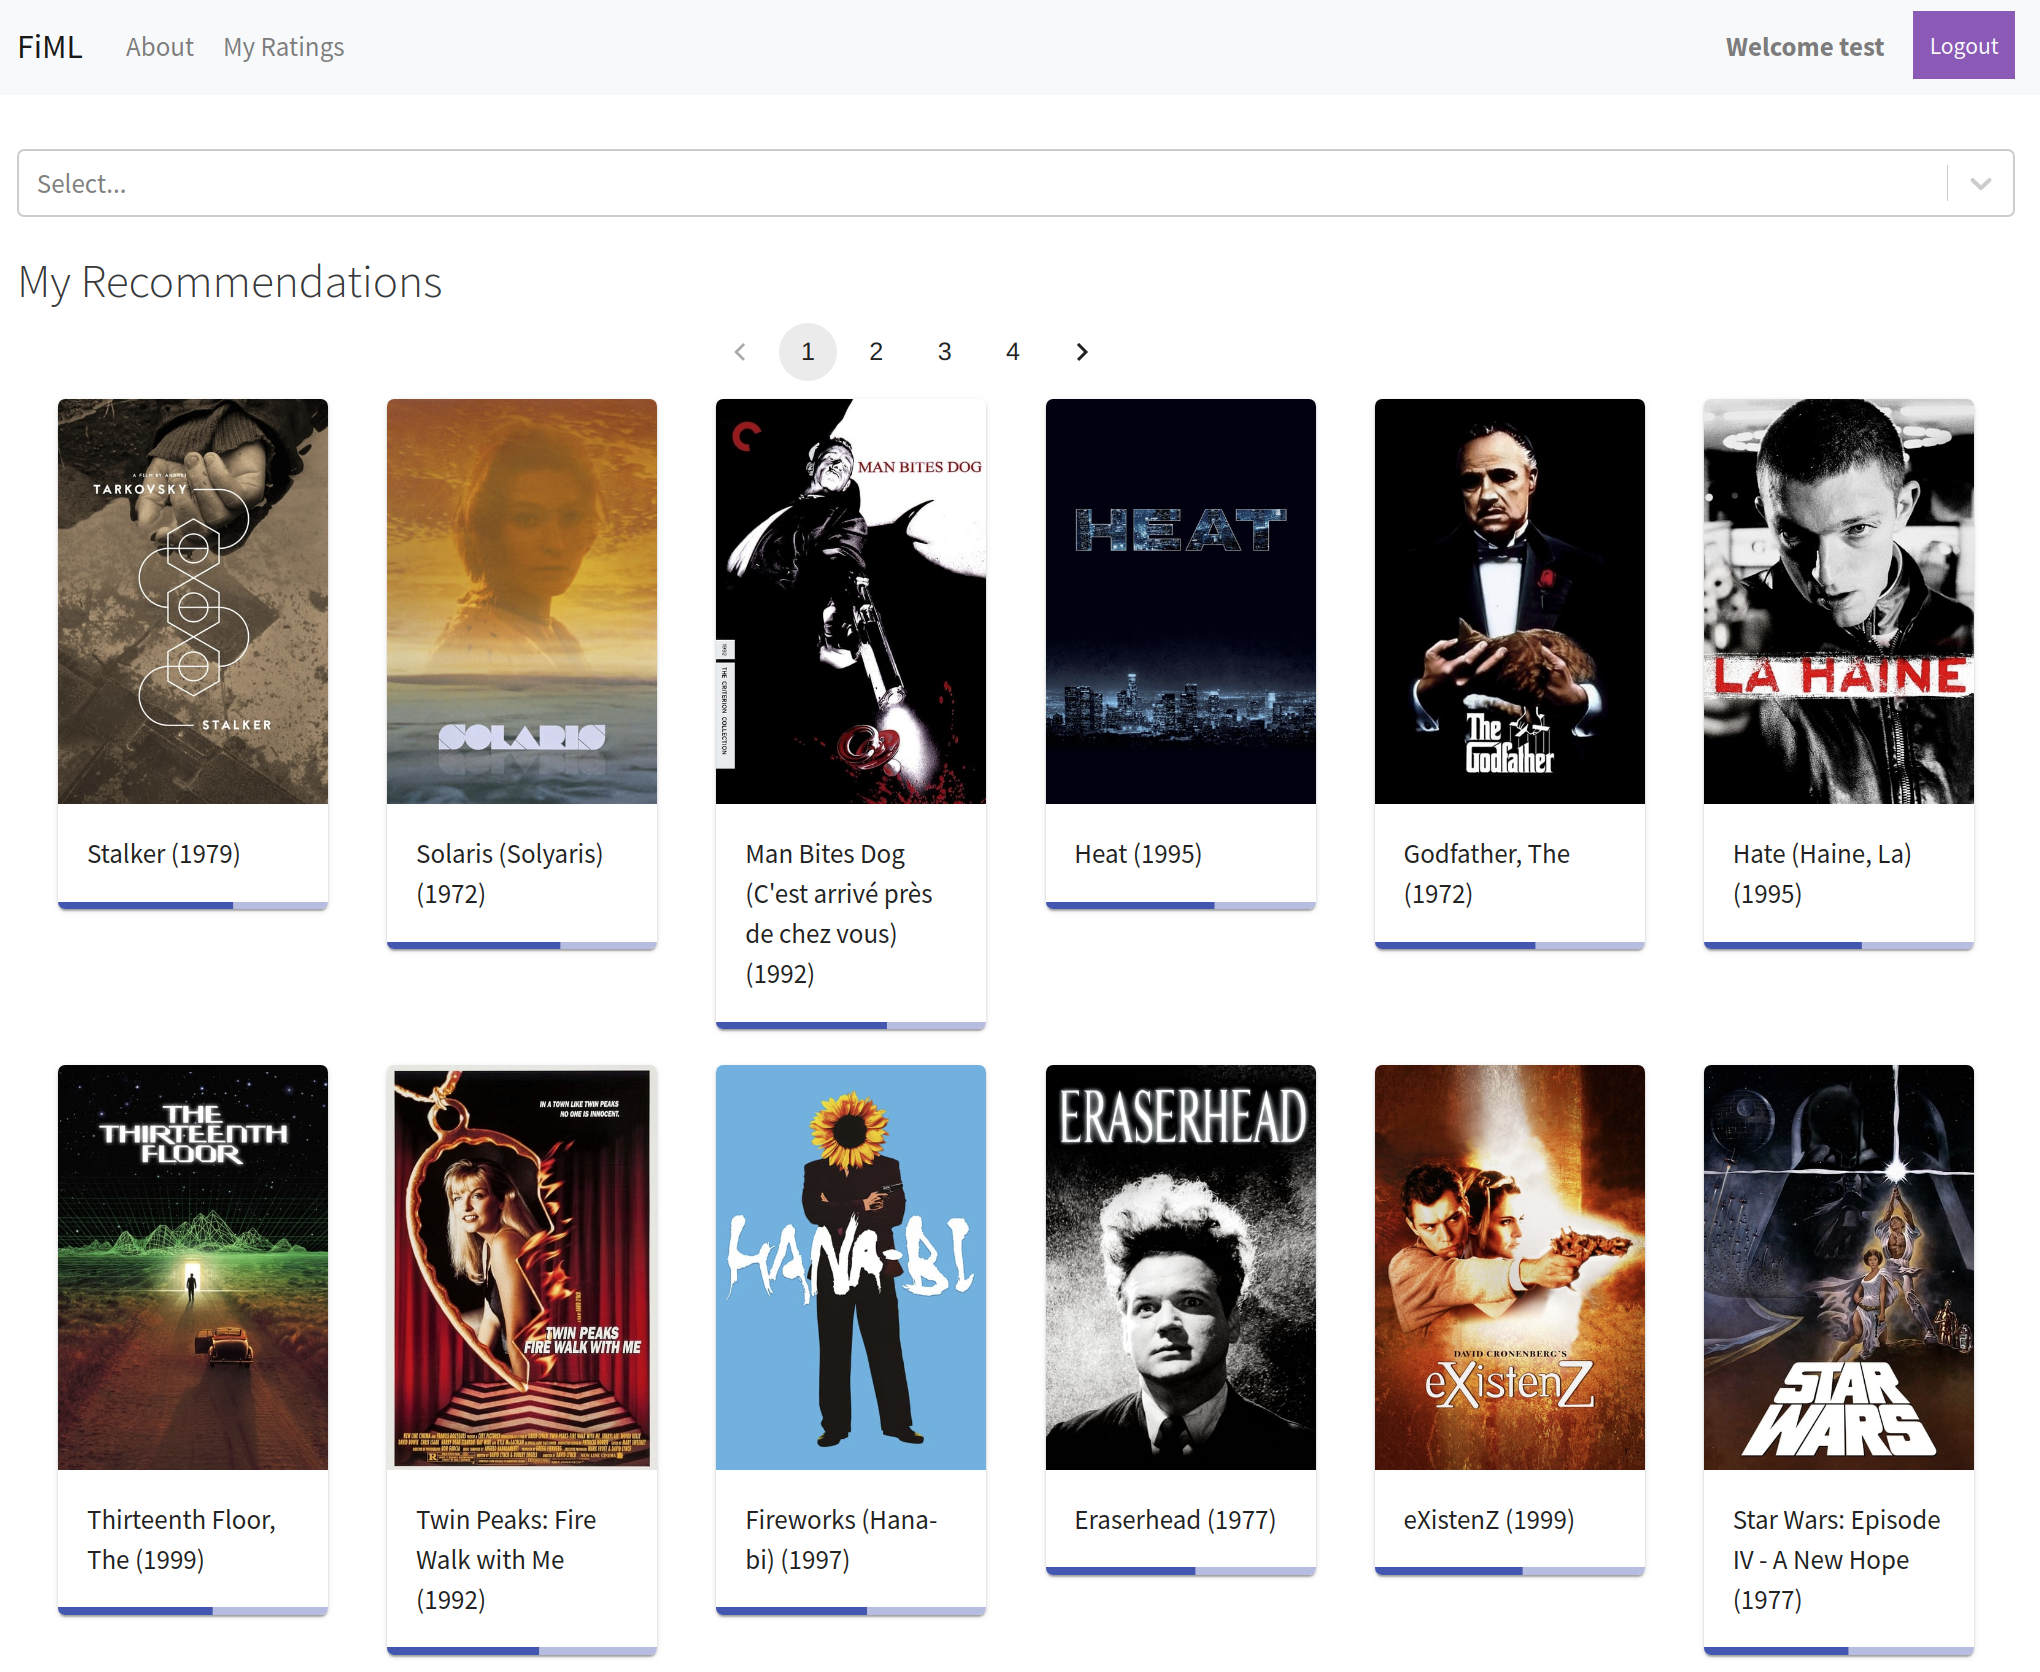Open the Eraserhead poster thumbnail

click(x=1180, y=1267)
